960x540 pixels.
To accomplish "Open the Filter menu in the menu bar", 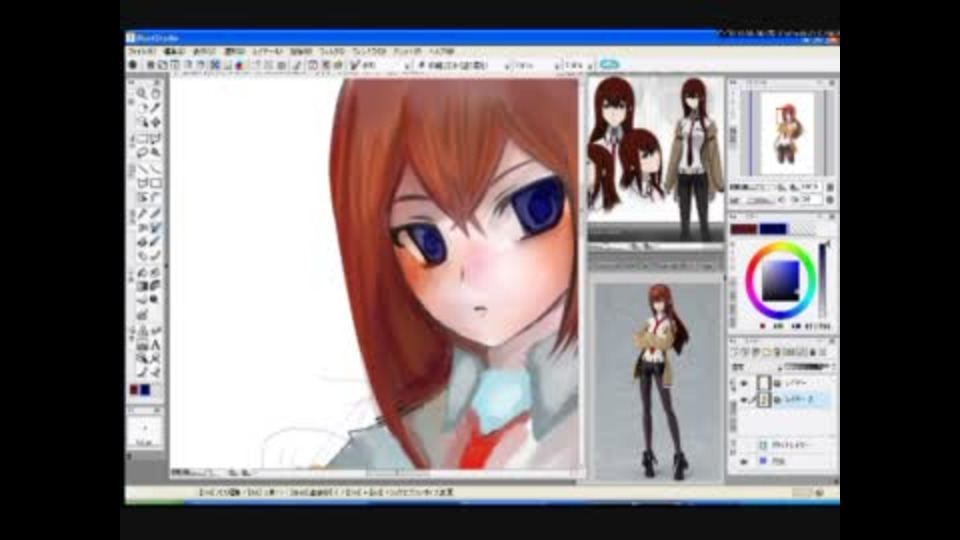I will (332, 51).
